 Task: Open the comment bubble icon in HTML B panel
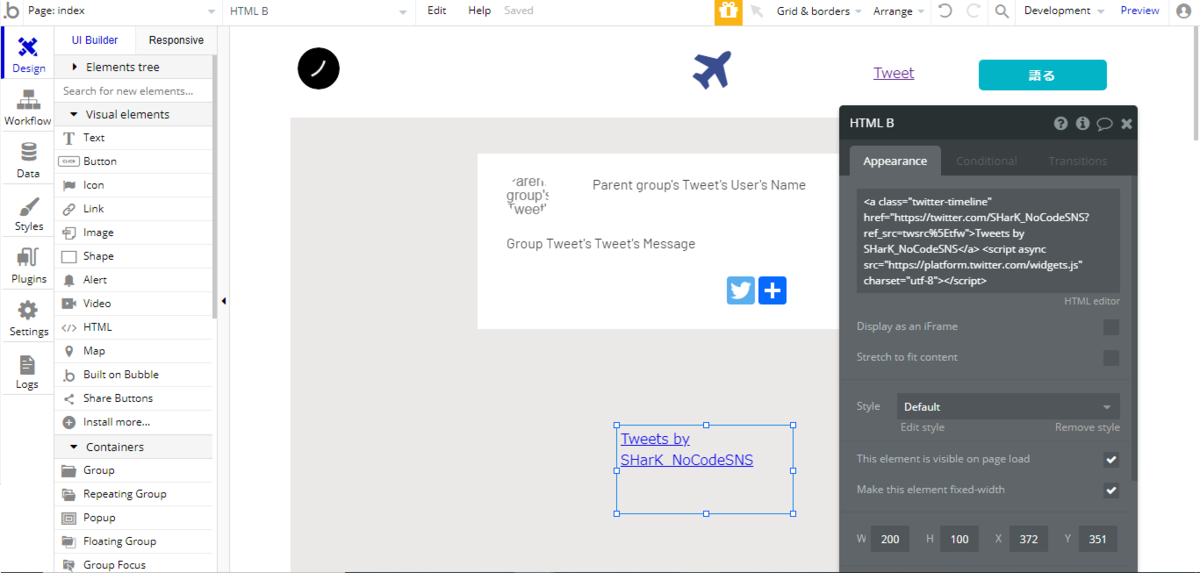tap(1104, 124)
